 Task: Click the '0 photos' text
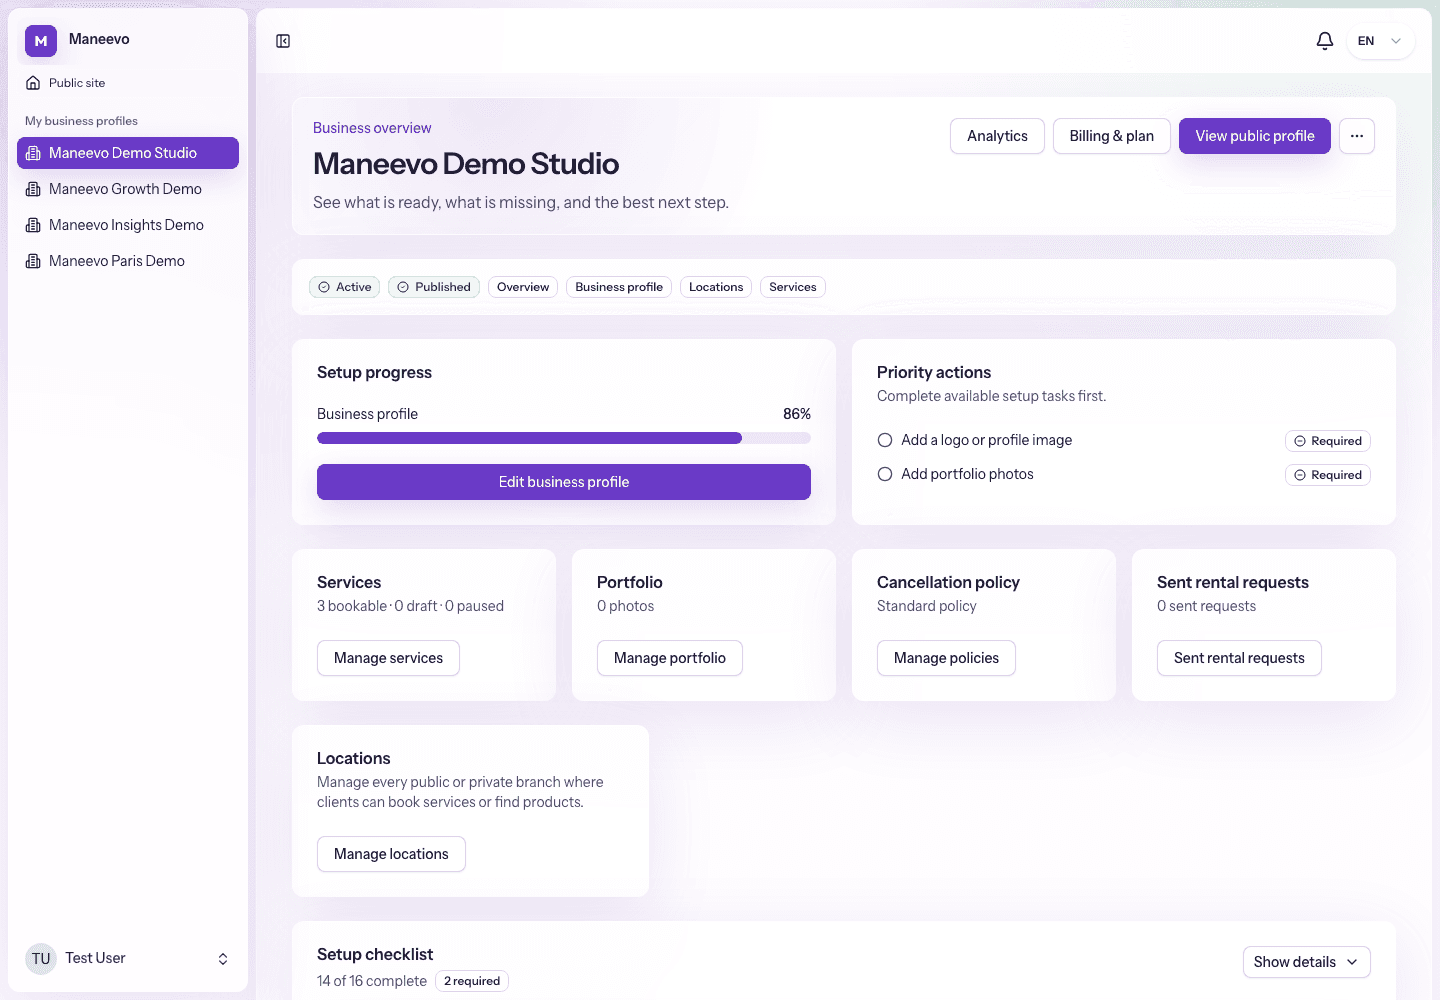pos(625,606)
